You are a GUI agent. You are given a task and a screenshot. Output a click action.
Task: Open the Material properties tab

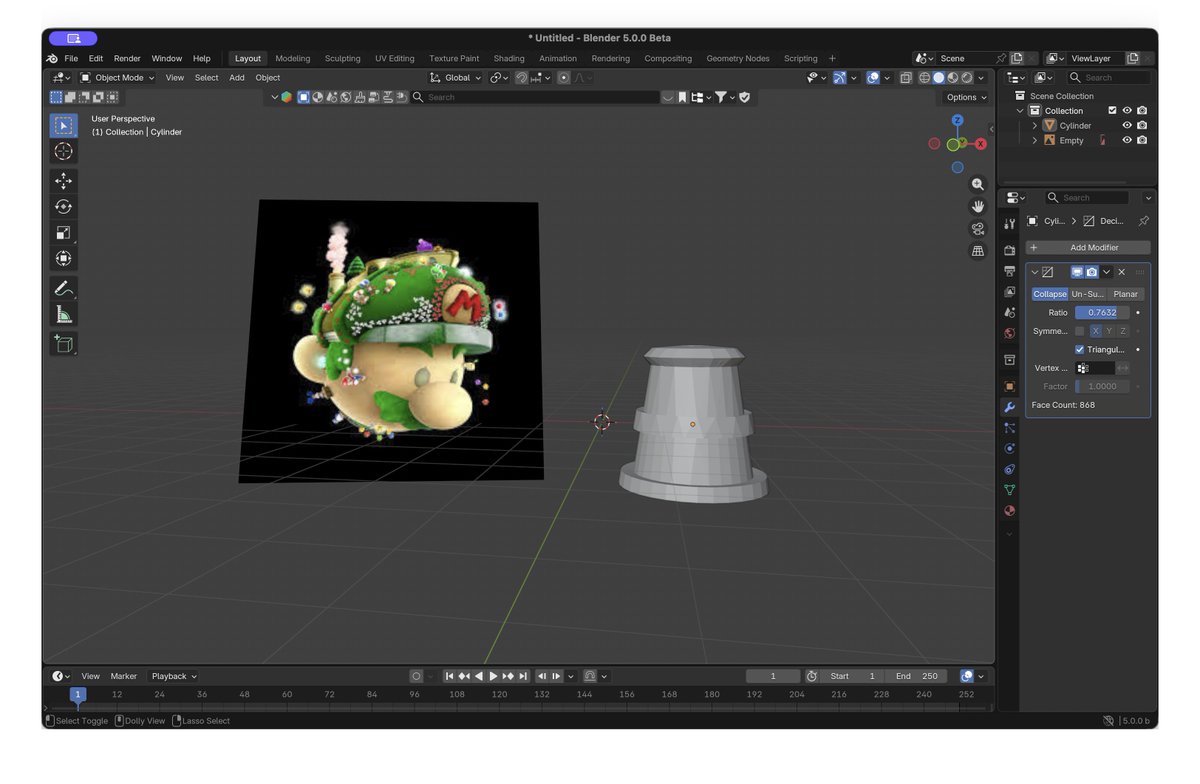(1009, 511)
